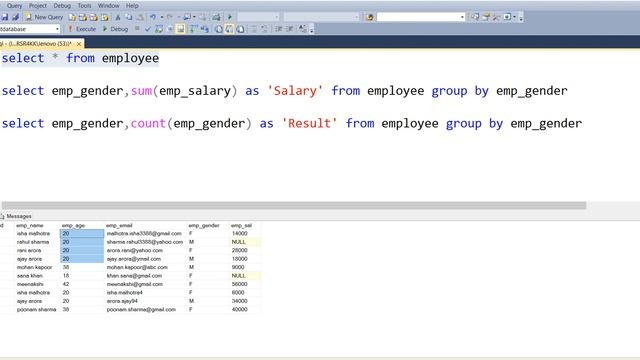The image size is (640, 360).
Task: Open the Find combo box dropdown arrow
Action: tap(462, 17)
